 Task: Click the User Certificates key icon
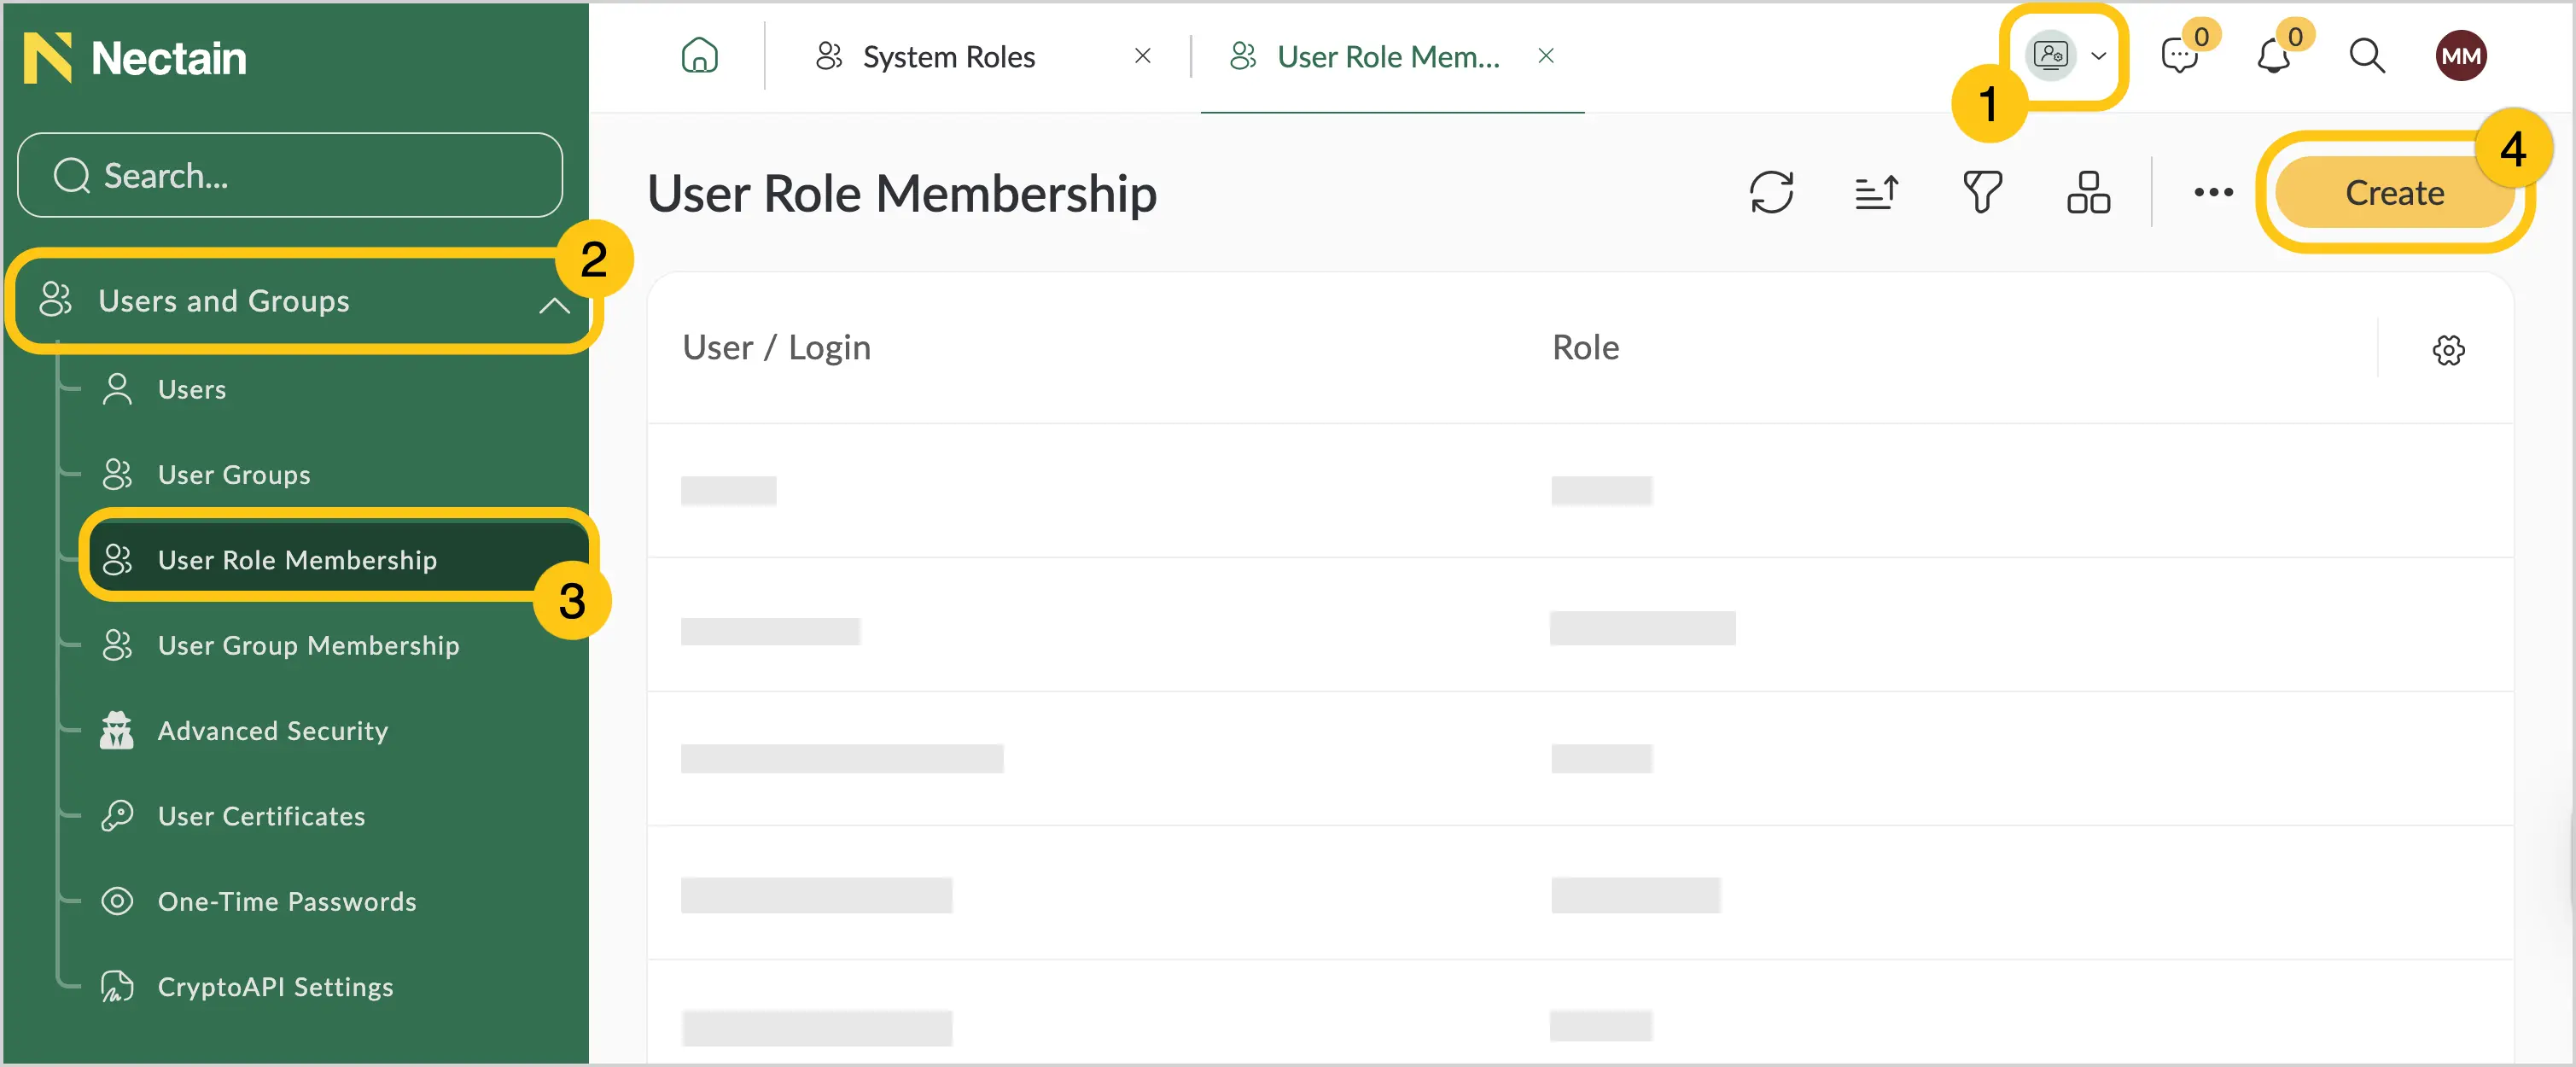[117, 816]
